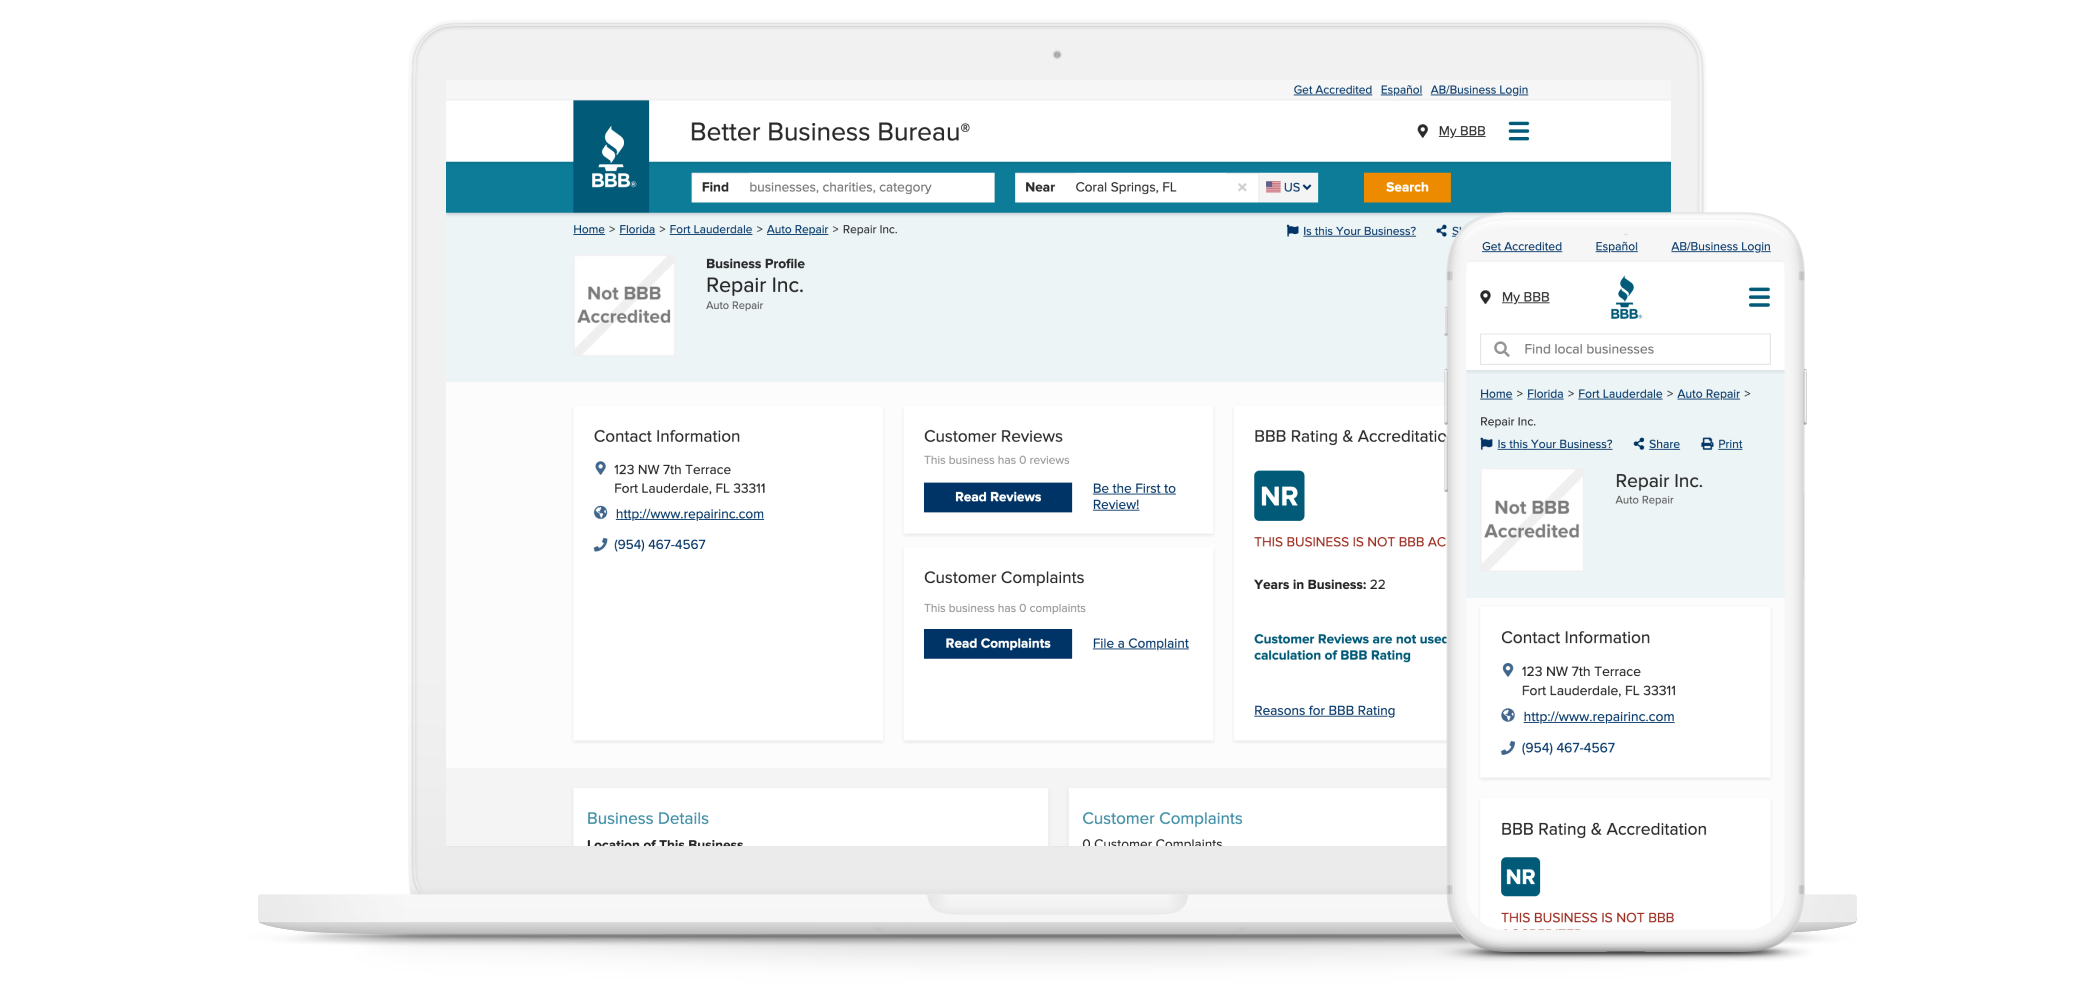Click address pin icon in laptop Contact Information

coord(600,468)
